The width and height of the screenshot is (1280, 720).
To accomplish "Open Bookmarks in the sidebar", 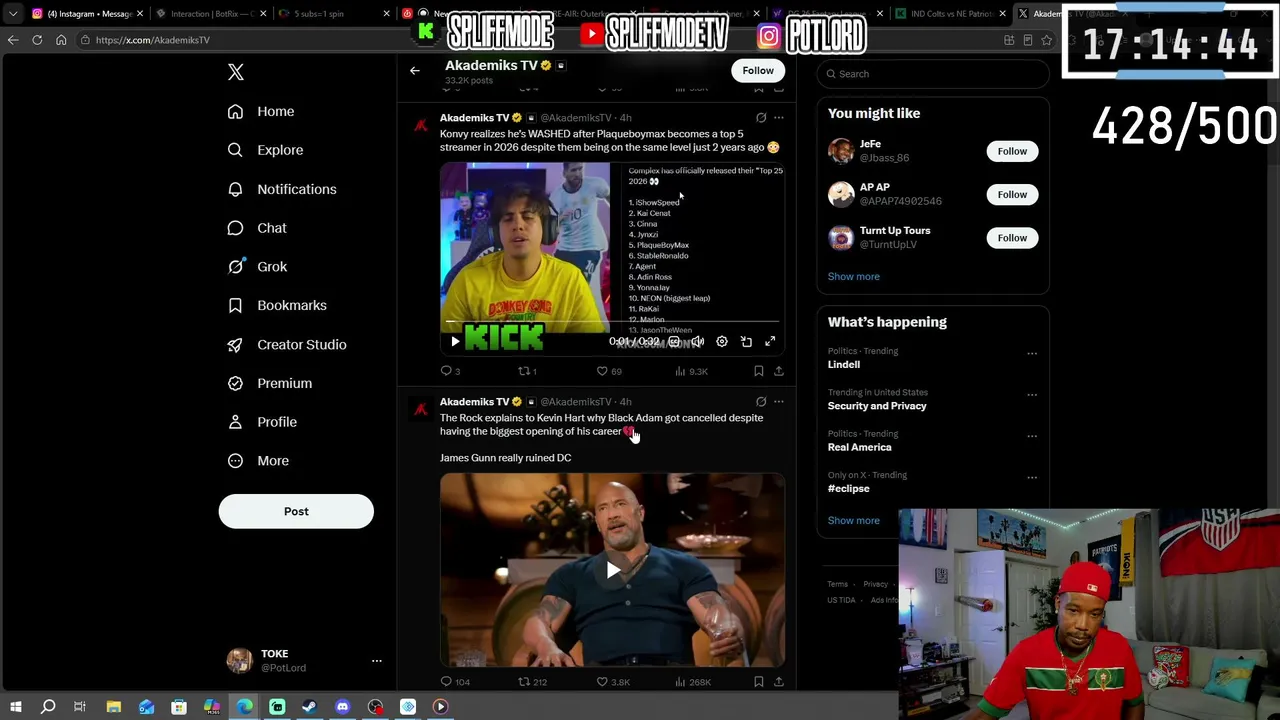I will (277, 305).
